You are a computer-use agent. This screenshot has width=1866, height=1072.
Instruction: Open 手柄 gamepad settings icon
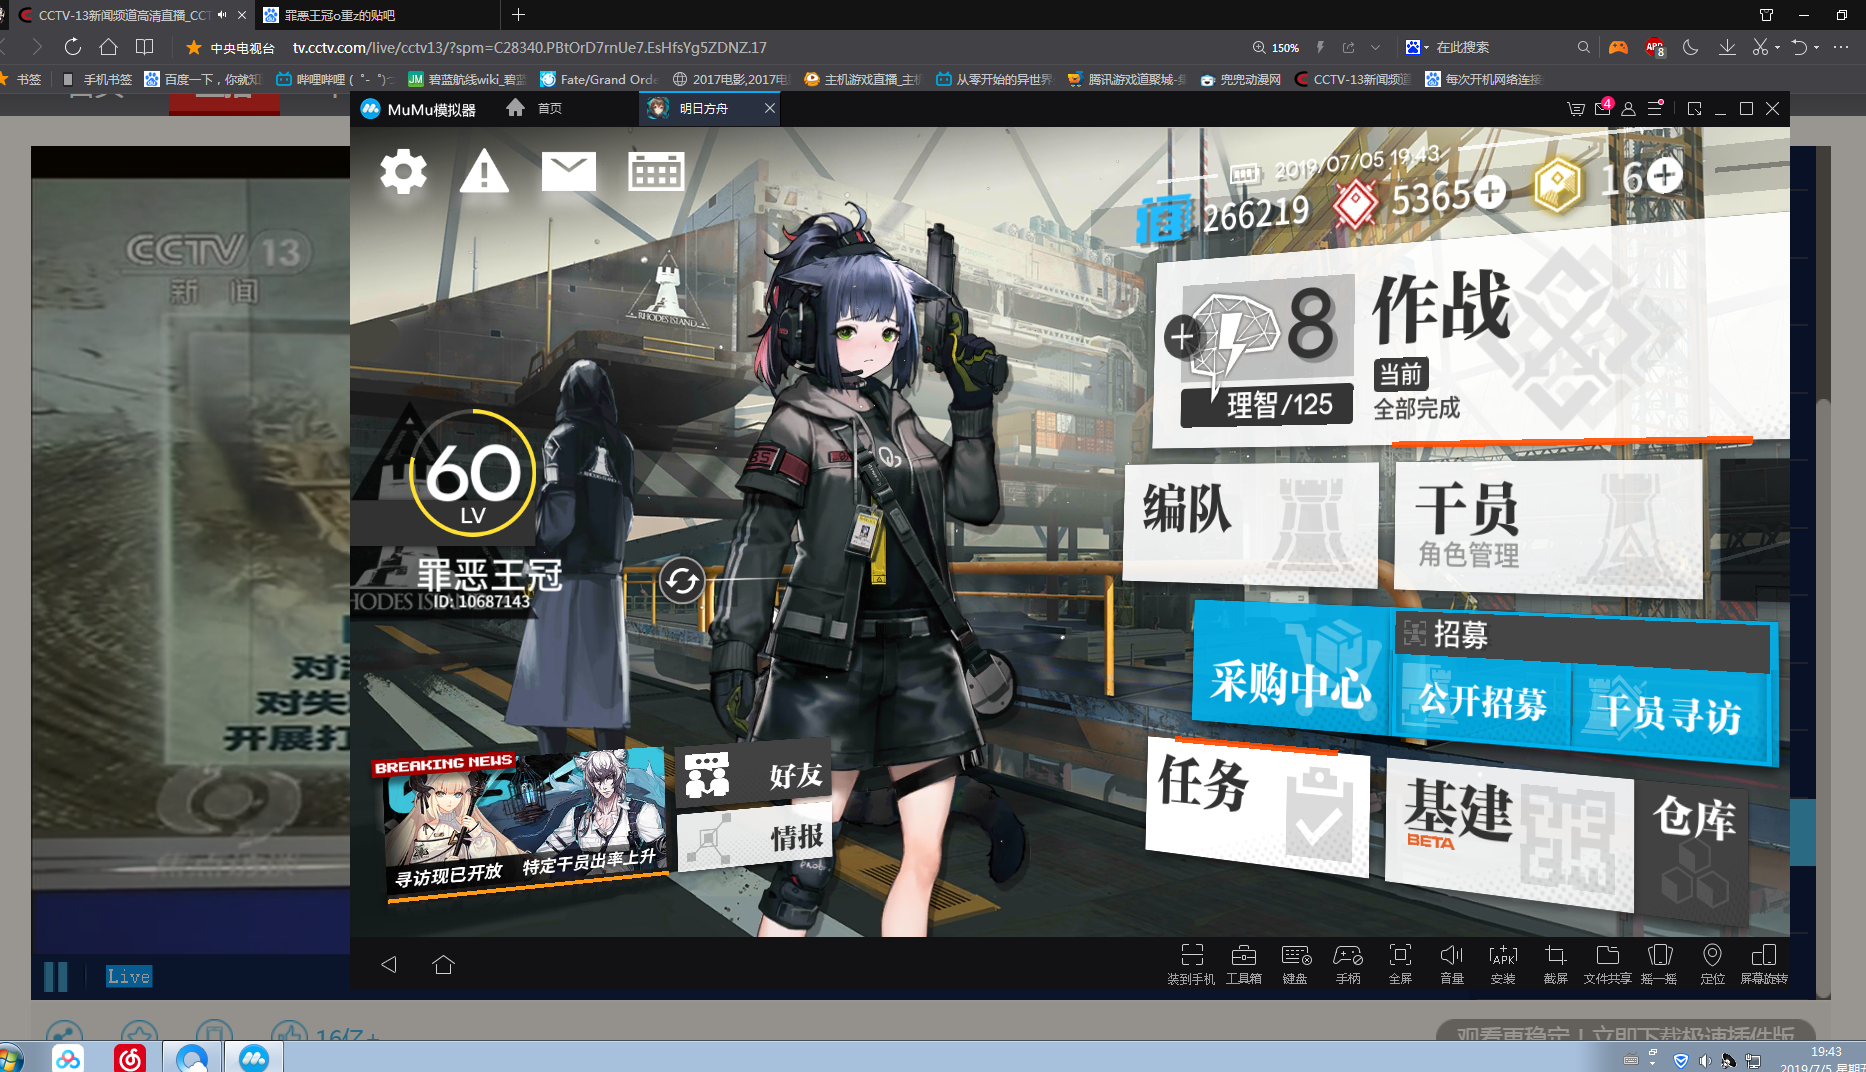1348,964
